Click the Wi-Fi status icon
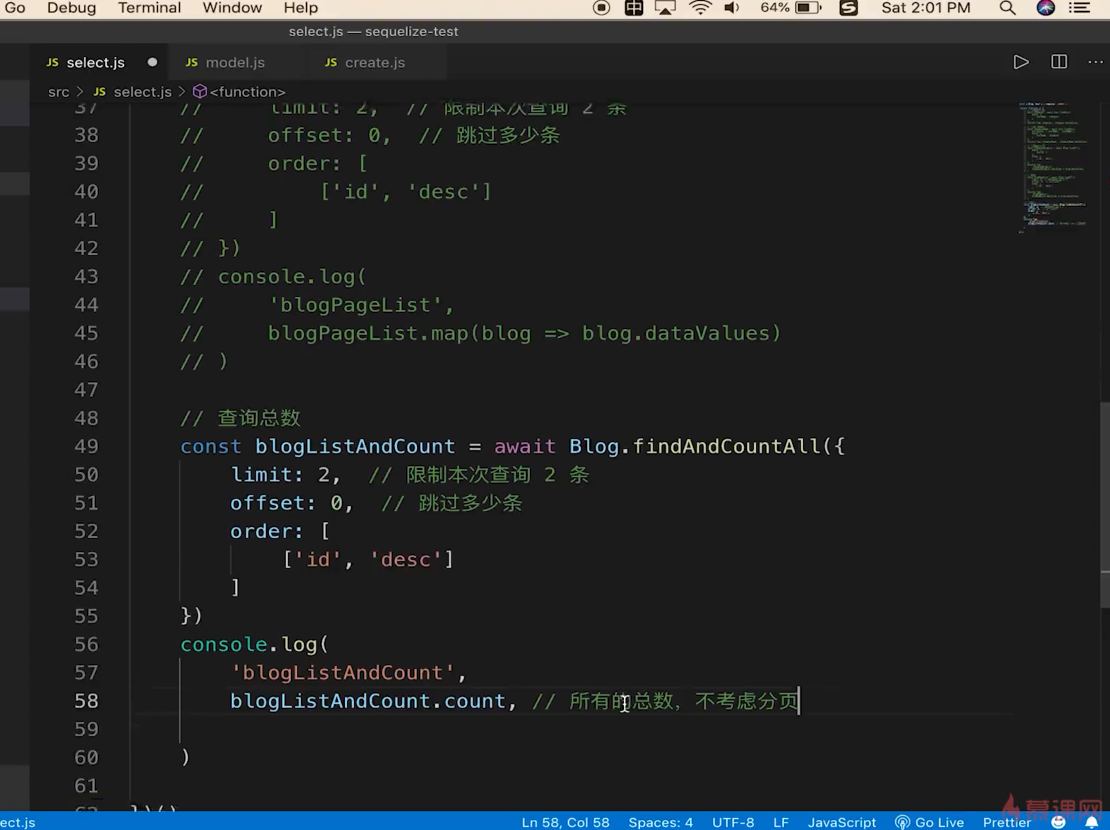The width and height of the screenshot is (1110, 830). tap(700, 8)
